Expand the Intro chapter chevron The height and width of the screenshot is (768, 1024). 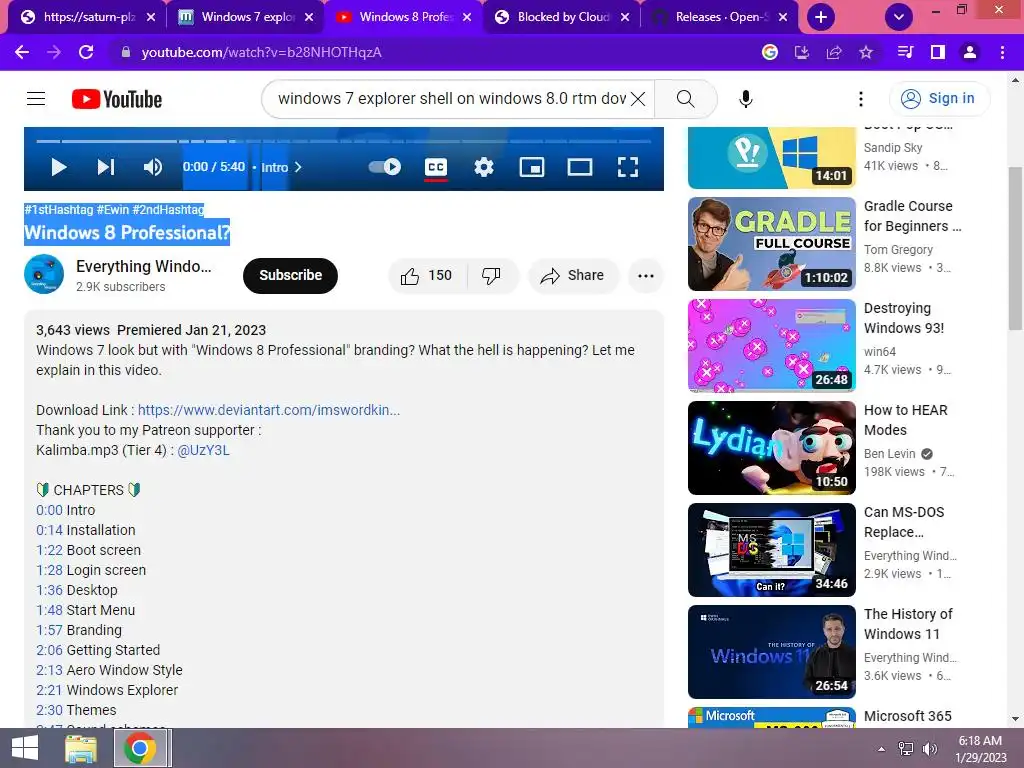pyautogui.click(x=298, y=167)
